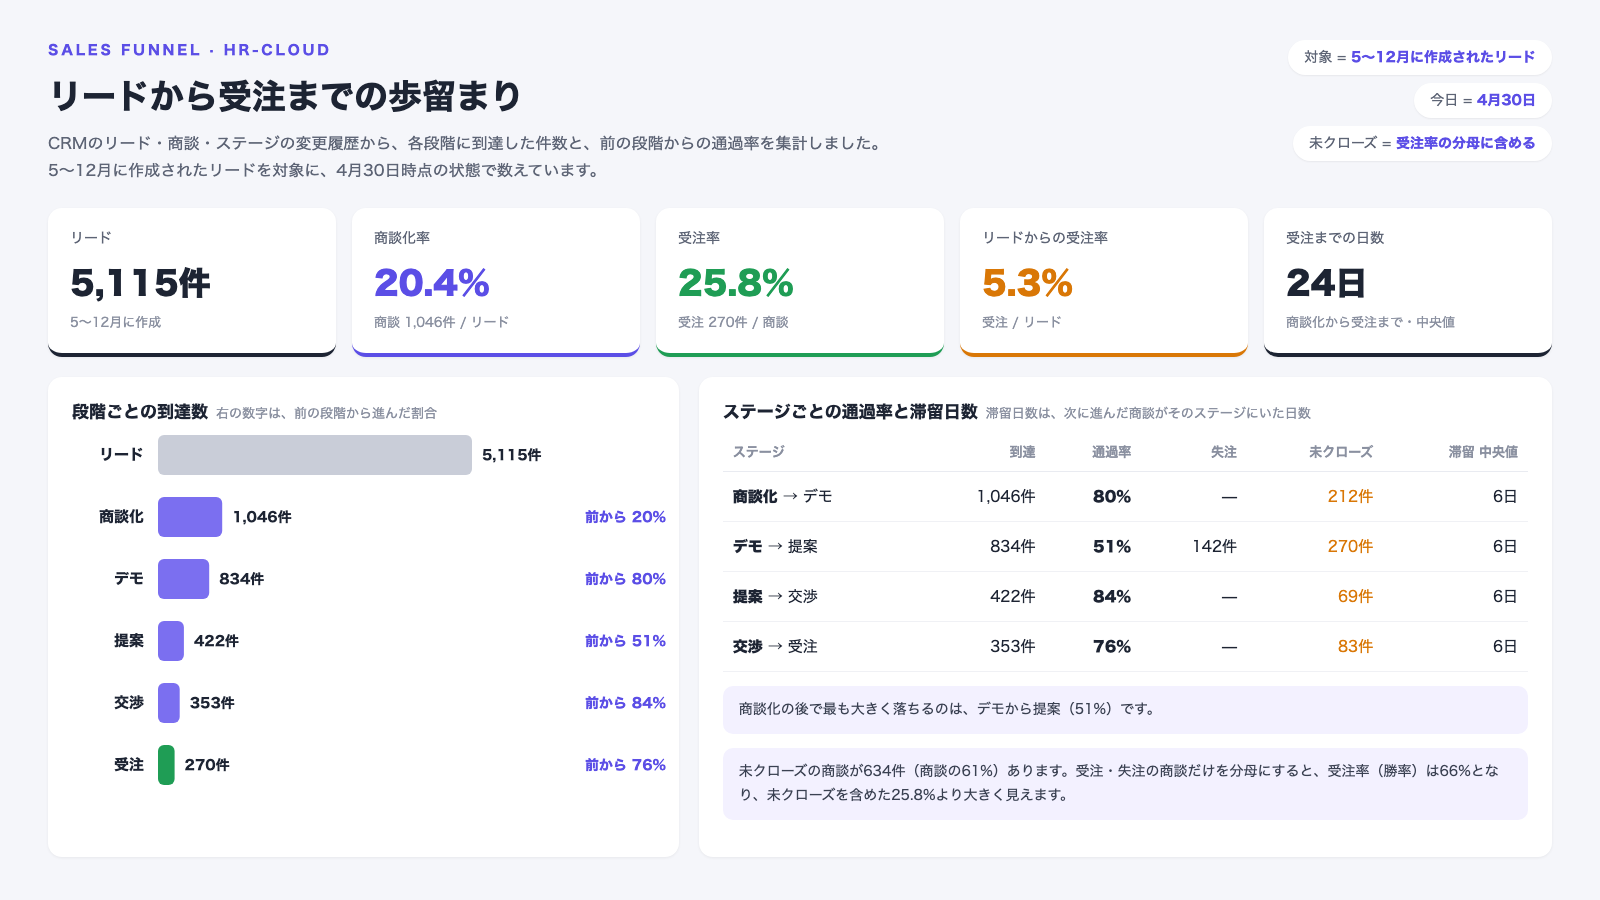Click the 69件 未クローズ value

click(x=1355, y=597)
